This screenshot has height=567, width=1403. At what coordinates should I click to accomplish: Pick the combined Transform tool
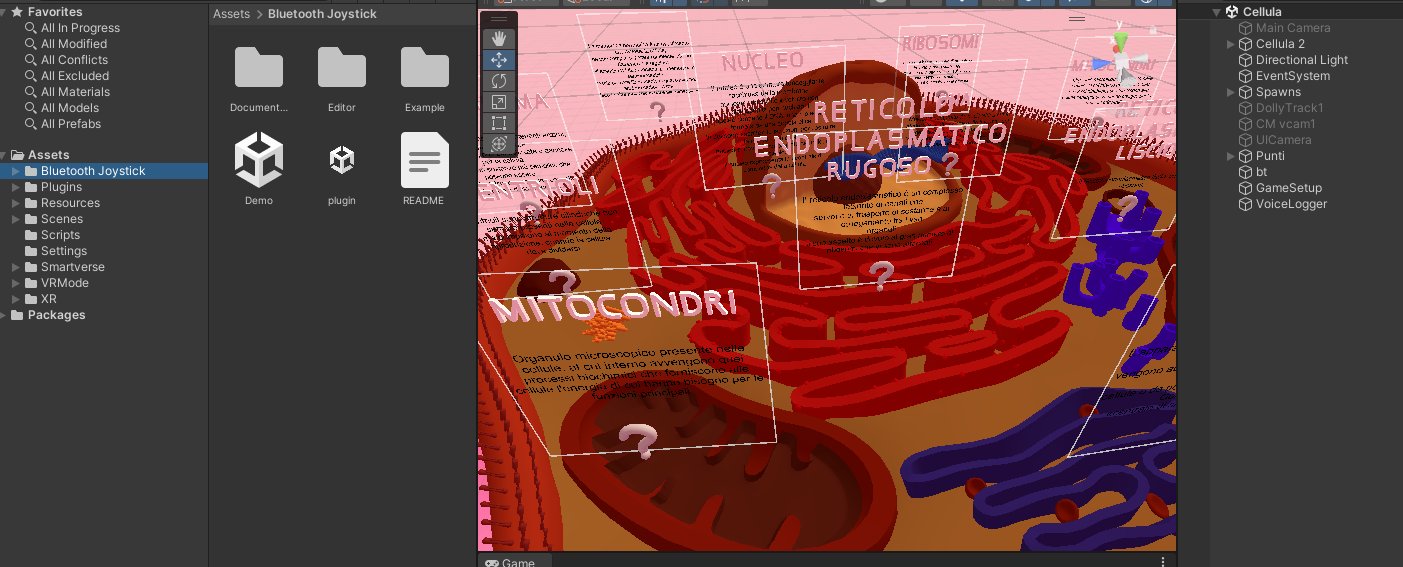(499, 144)
